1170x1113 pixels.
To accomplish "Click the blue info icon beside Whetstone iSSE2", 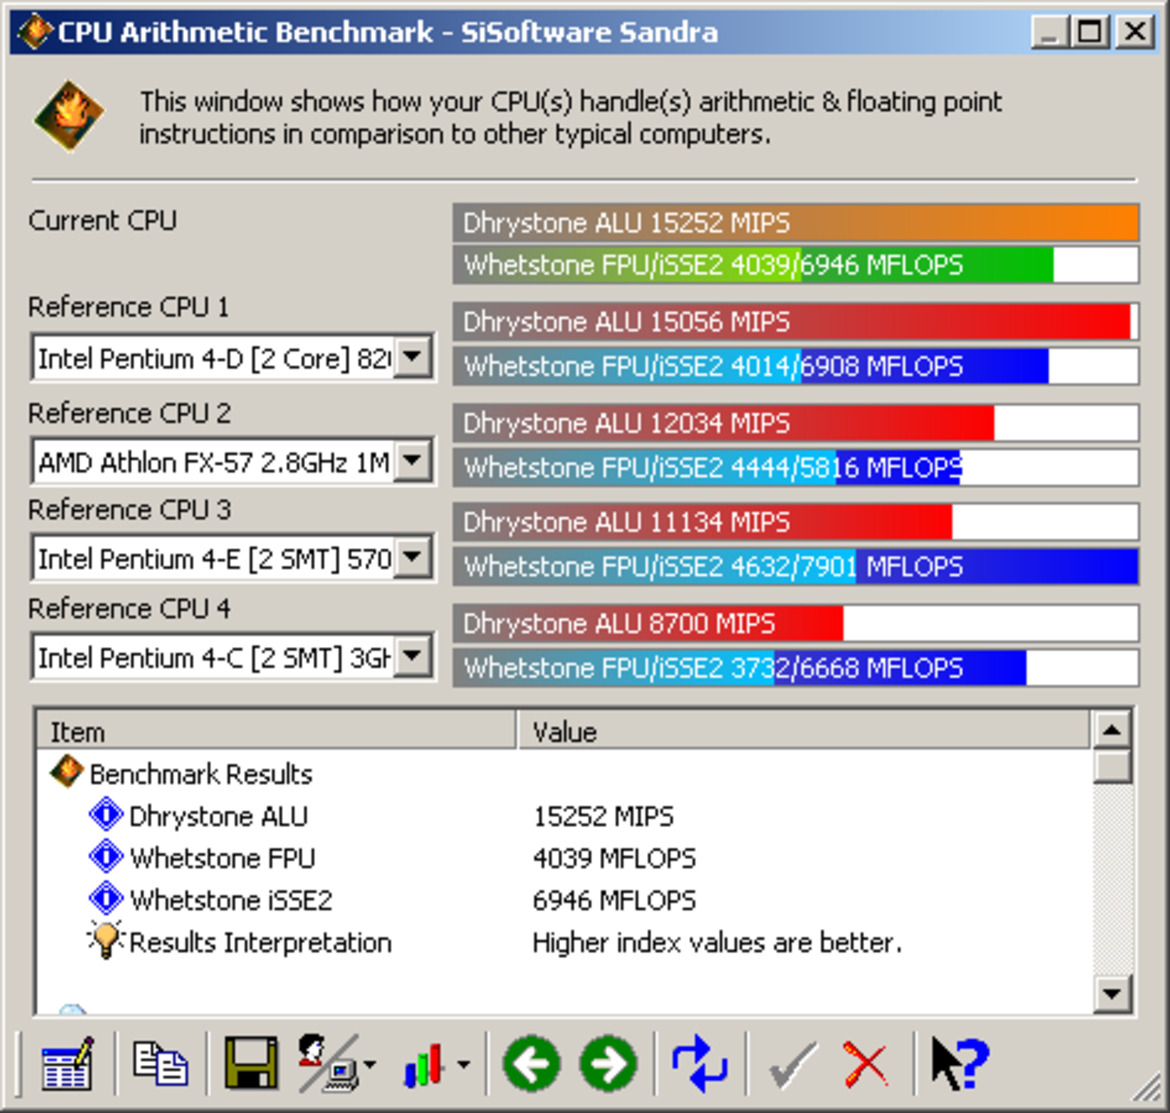I will (x=106, y=897).
